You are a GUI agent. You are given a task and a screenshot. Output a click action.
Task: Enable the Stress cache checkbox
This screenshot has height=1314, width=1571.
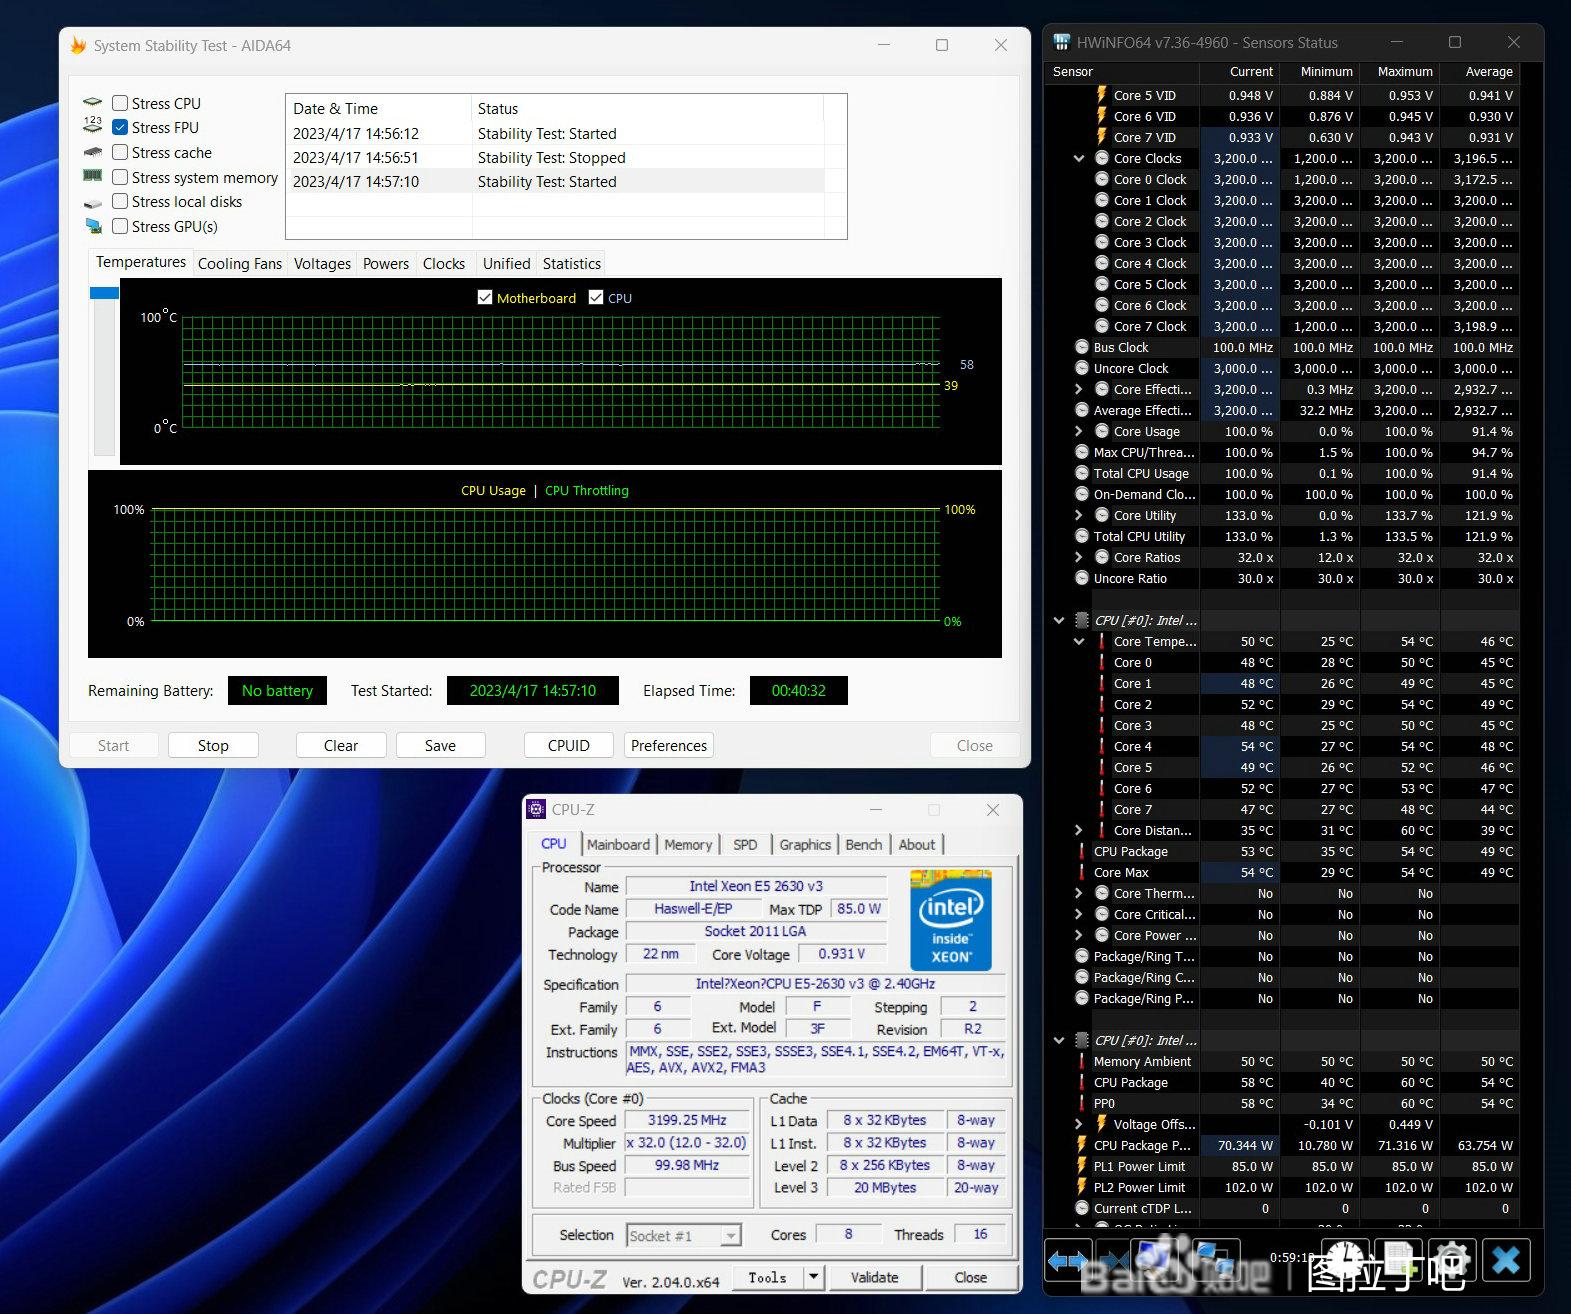point(120,152)
